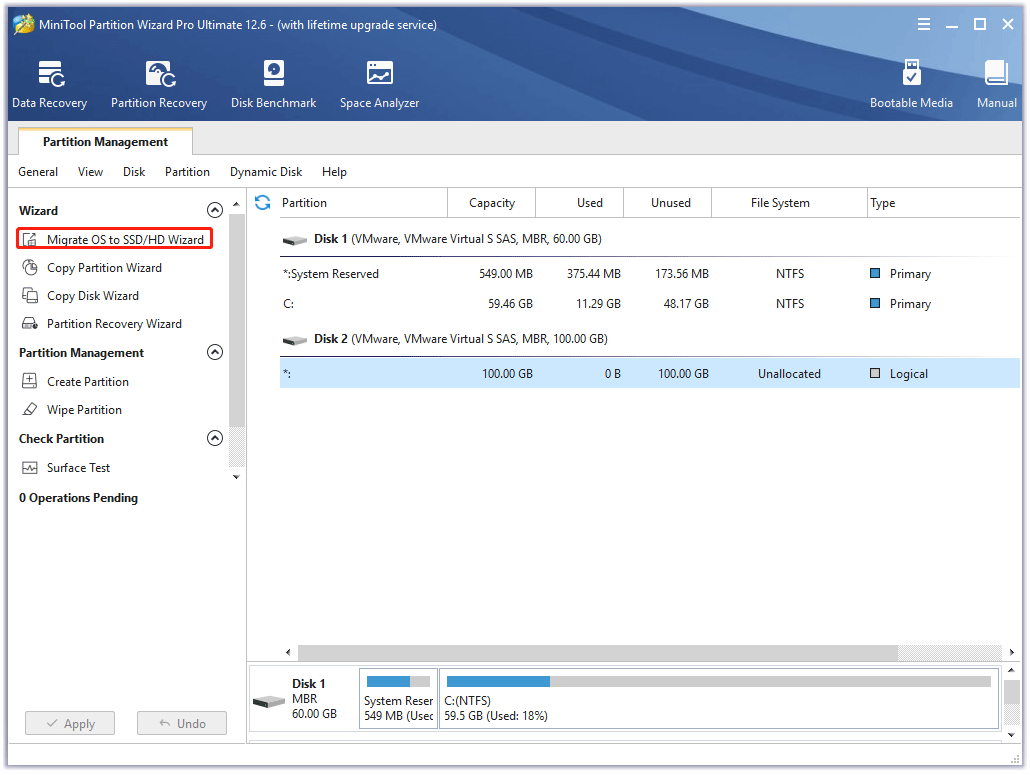This screenshot has height=775, width=1030.
Task: Sort by the Capacity column header
Action: pyautogui.click(x=491, y=203)
